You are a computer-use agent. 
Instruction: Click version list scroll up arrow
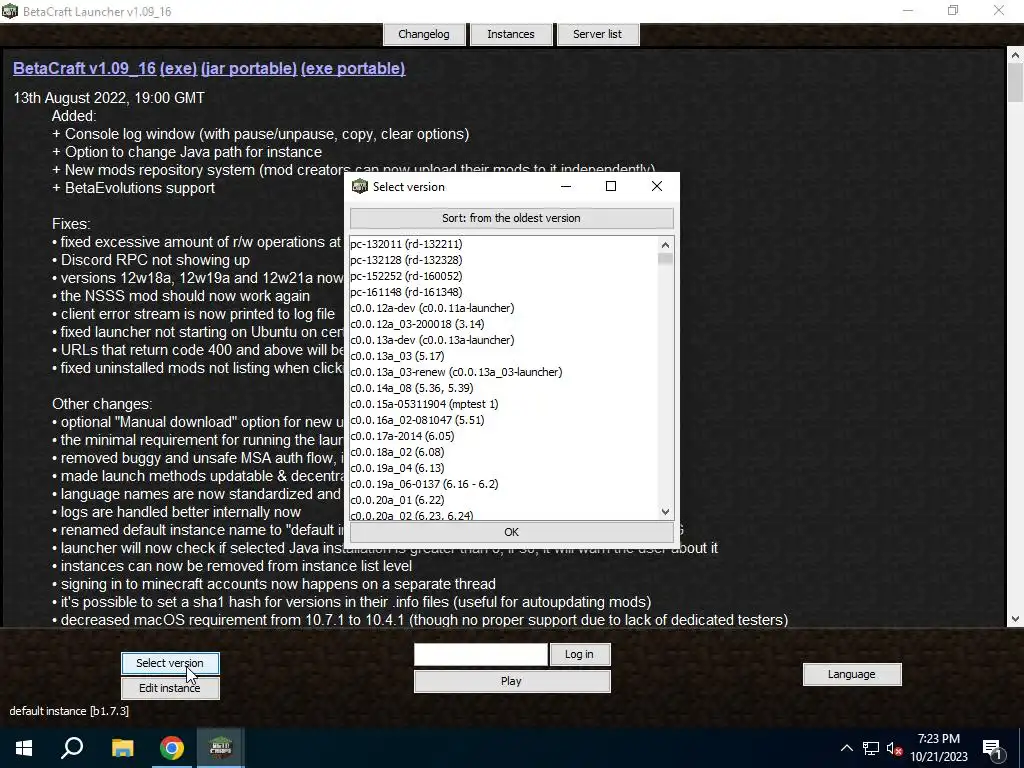665,245
